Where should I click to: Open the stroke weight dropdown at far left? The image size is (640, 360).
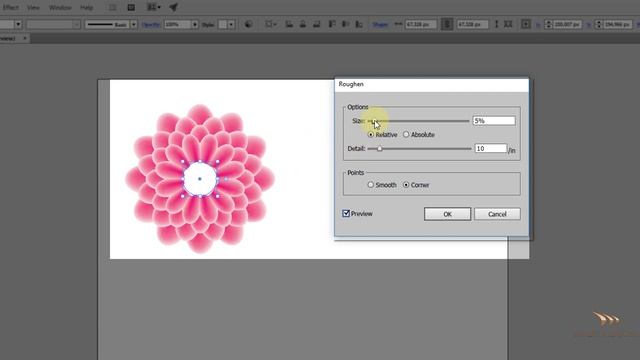point(18,24)
